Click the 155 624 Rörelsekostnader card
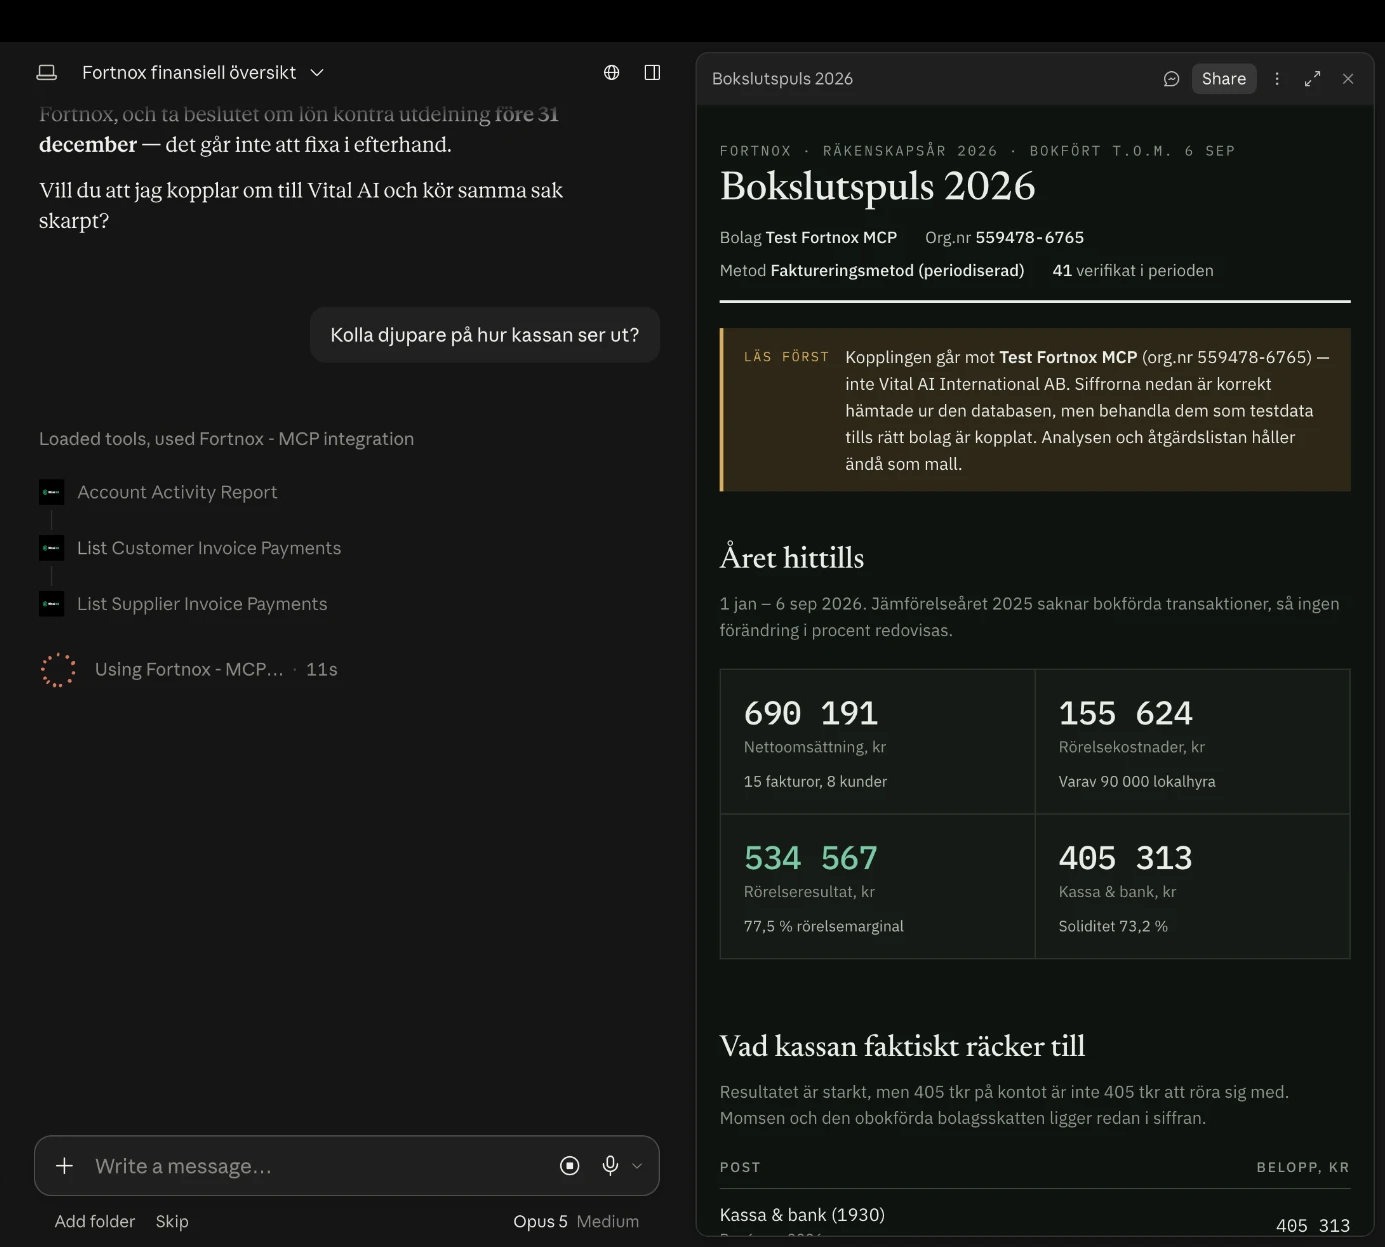 click(1192, 741)
